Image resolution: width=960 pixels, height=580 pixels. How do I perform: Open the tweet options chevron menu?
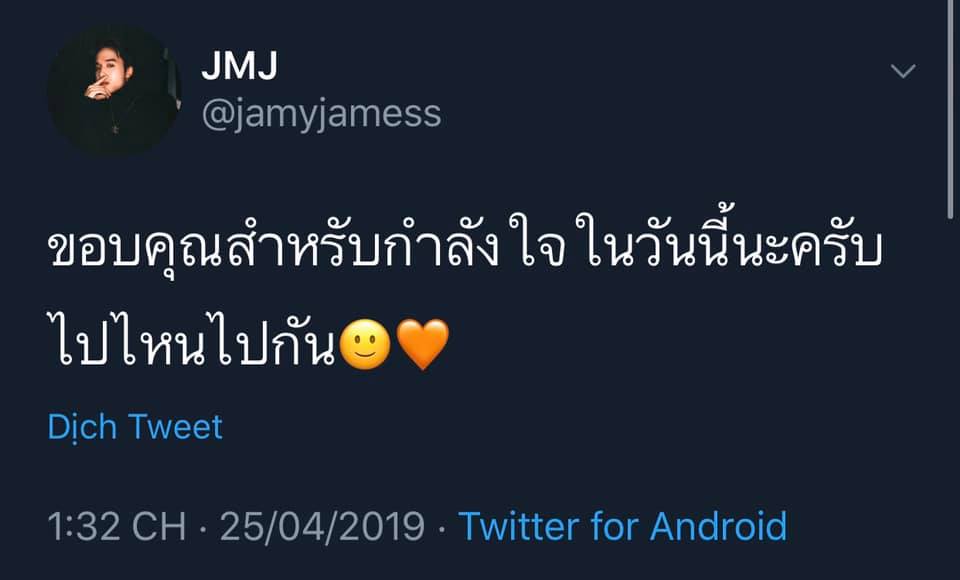point(903,71)
